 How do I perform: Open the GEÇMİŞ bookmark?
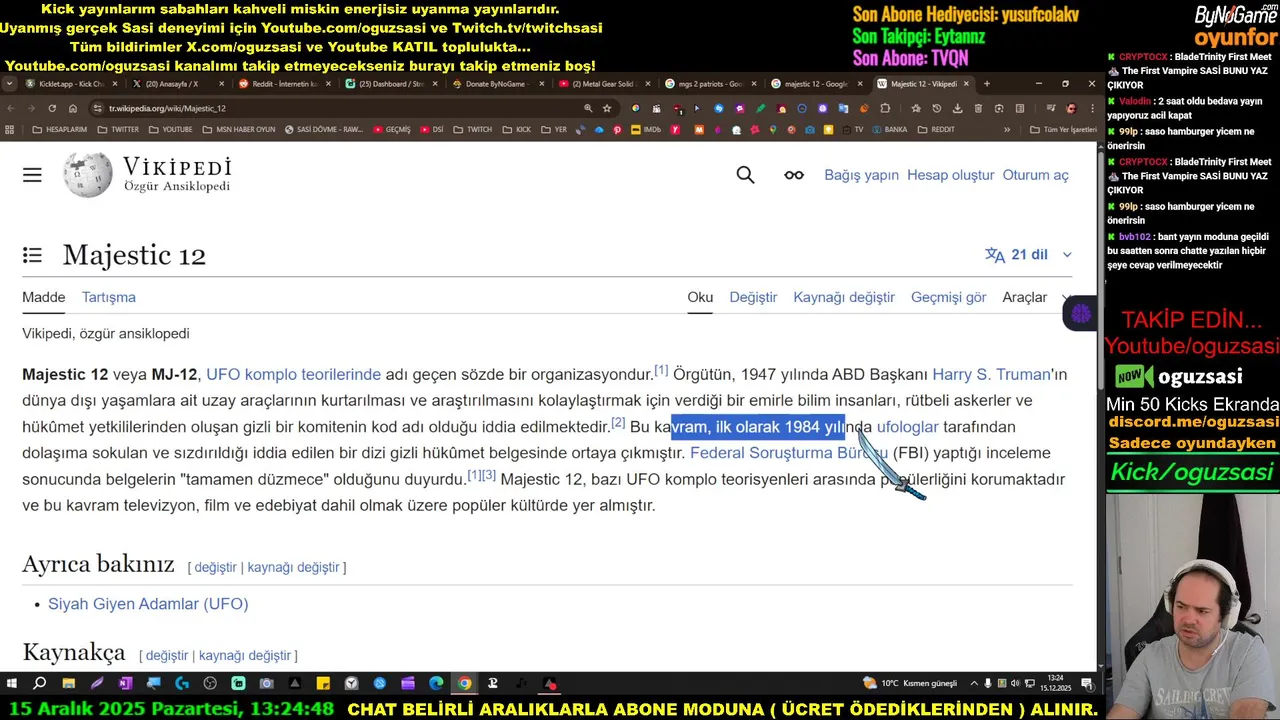pos(391,129)
